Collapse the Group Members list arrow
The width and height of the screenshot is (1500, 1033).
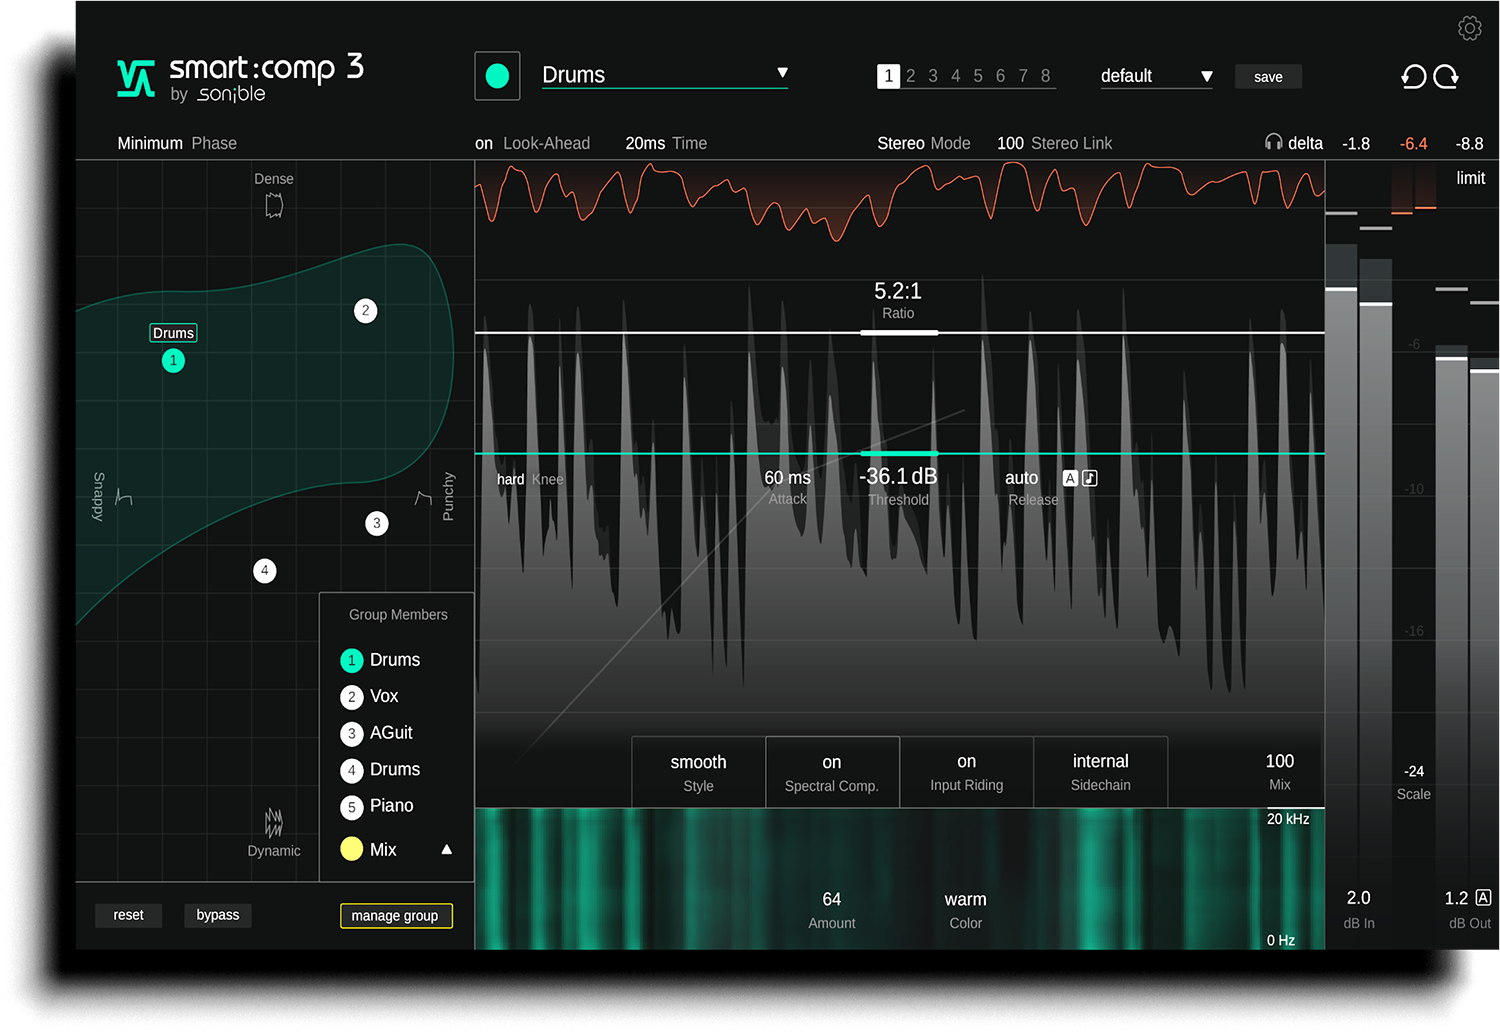click(x=446, y=849)
